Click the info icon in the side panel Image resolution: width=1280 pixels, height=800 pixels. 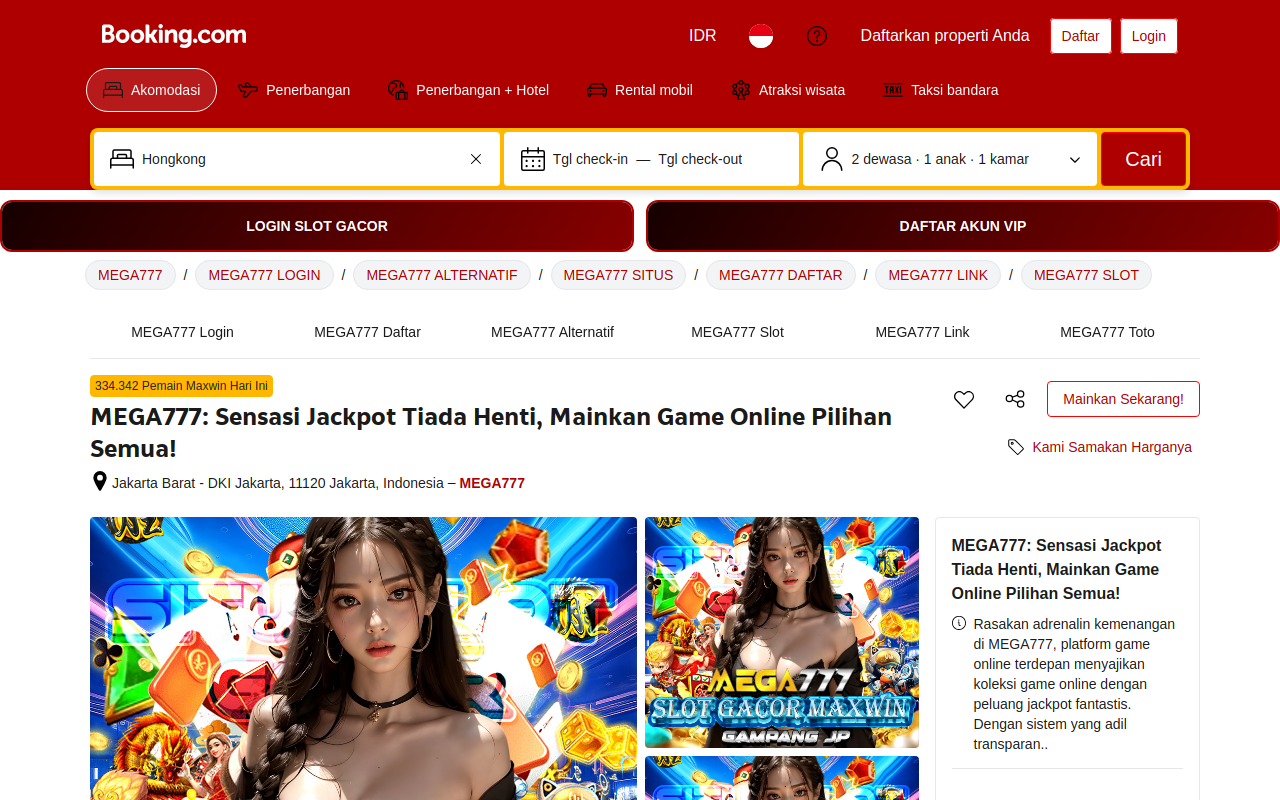959,623
